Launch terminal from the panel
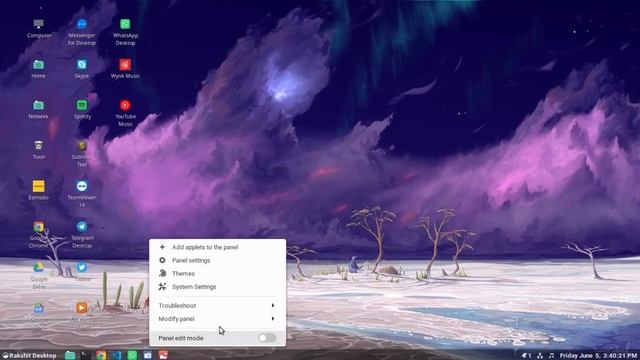640x360 pixels. tap(84, 356)
